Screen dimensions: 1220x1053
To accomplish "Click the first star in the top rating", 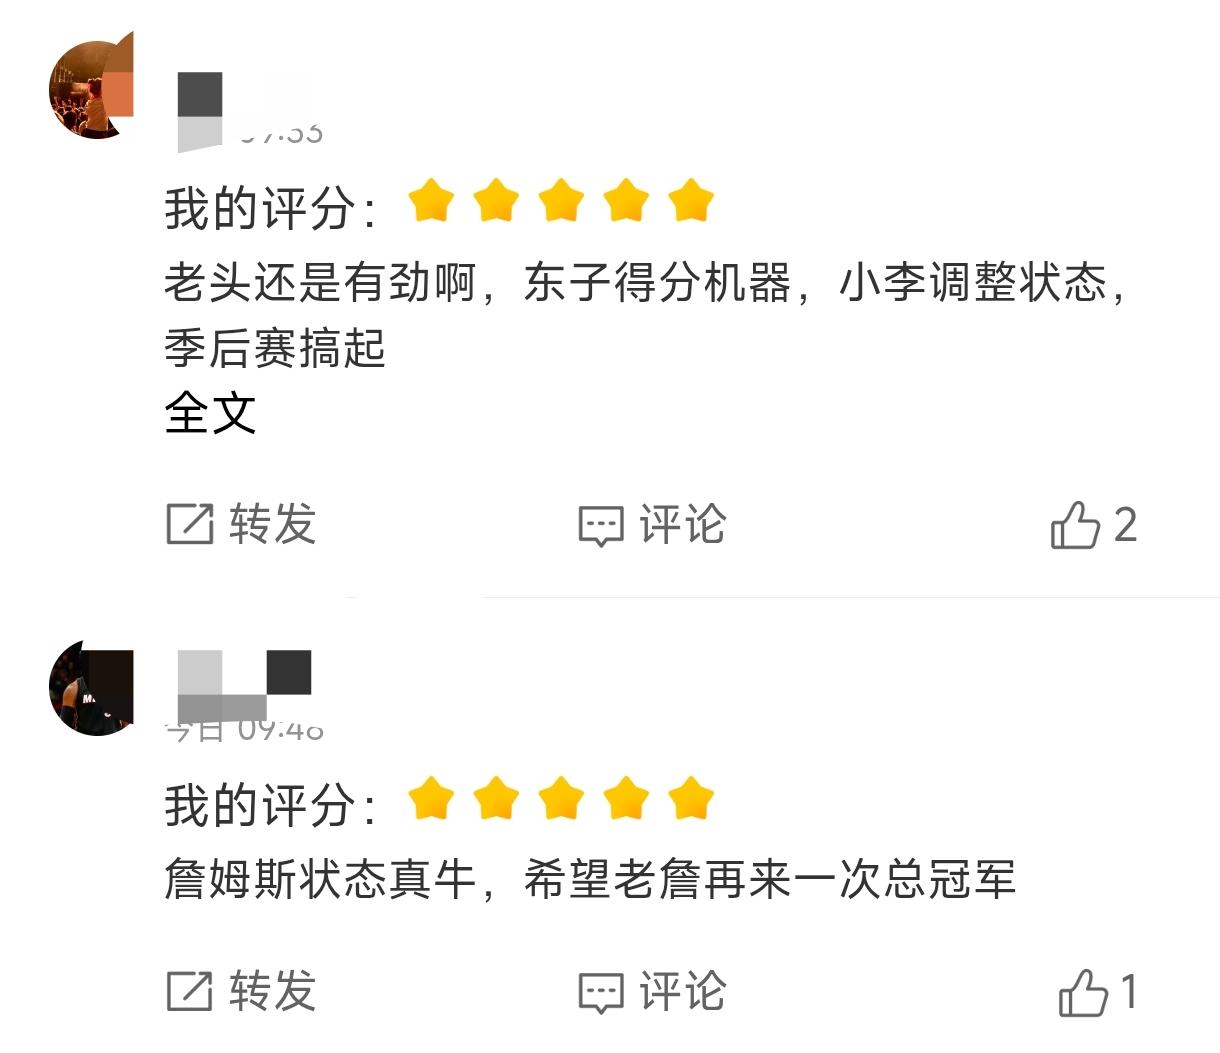I will [x=432, y=201].
